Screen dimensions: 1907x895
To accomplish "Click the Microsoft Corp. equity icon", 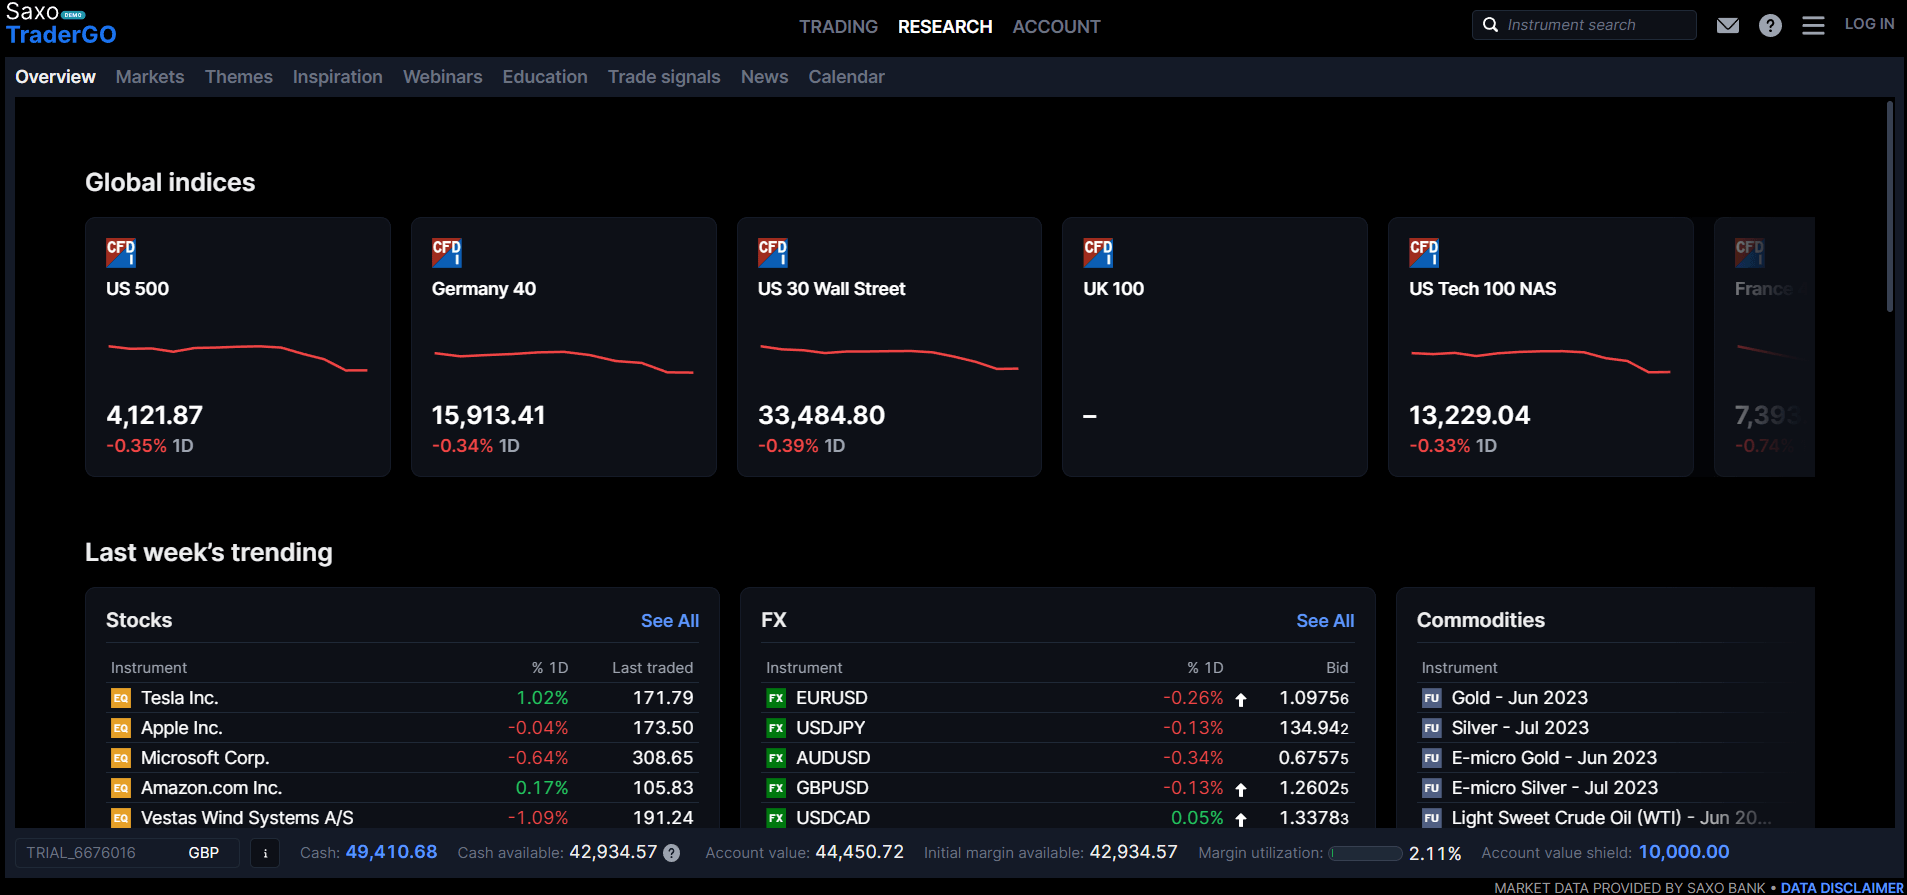I will tap(121, 758).
